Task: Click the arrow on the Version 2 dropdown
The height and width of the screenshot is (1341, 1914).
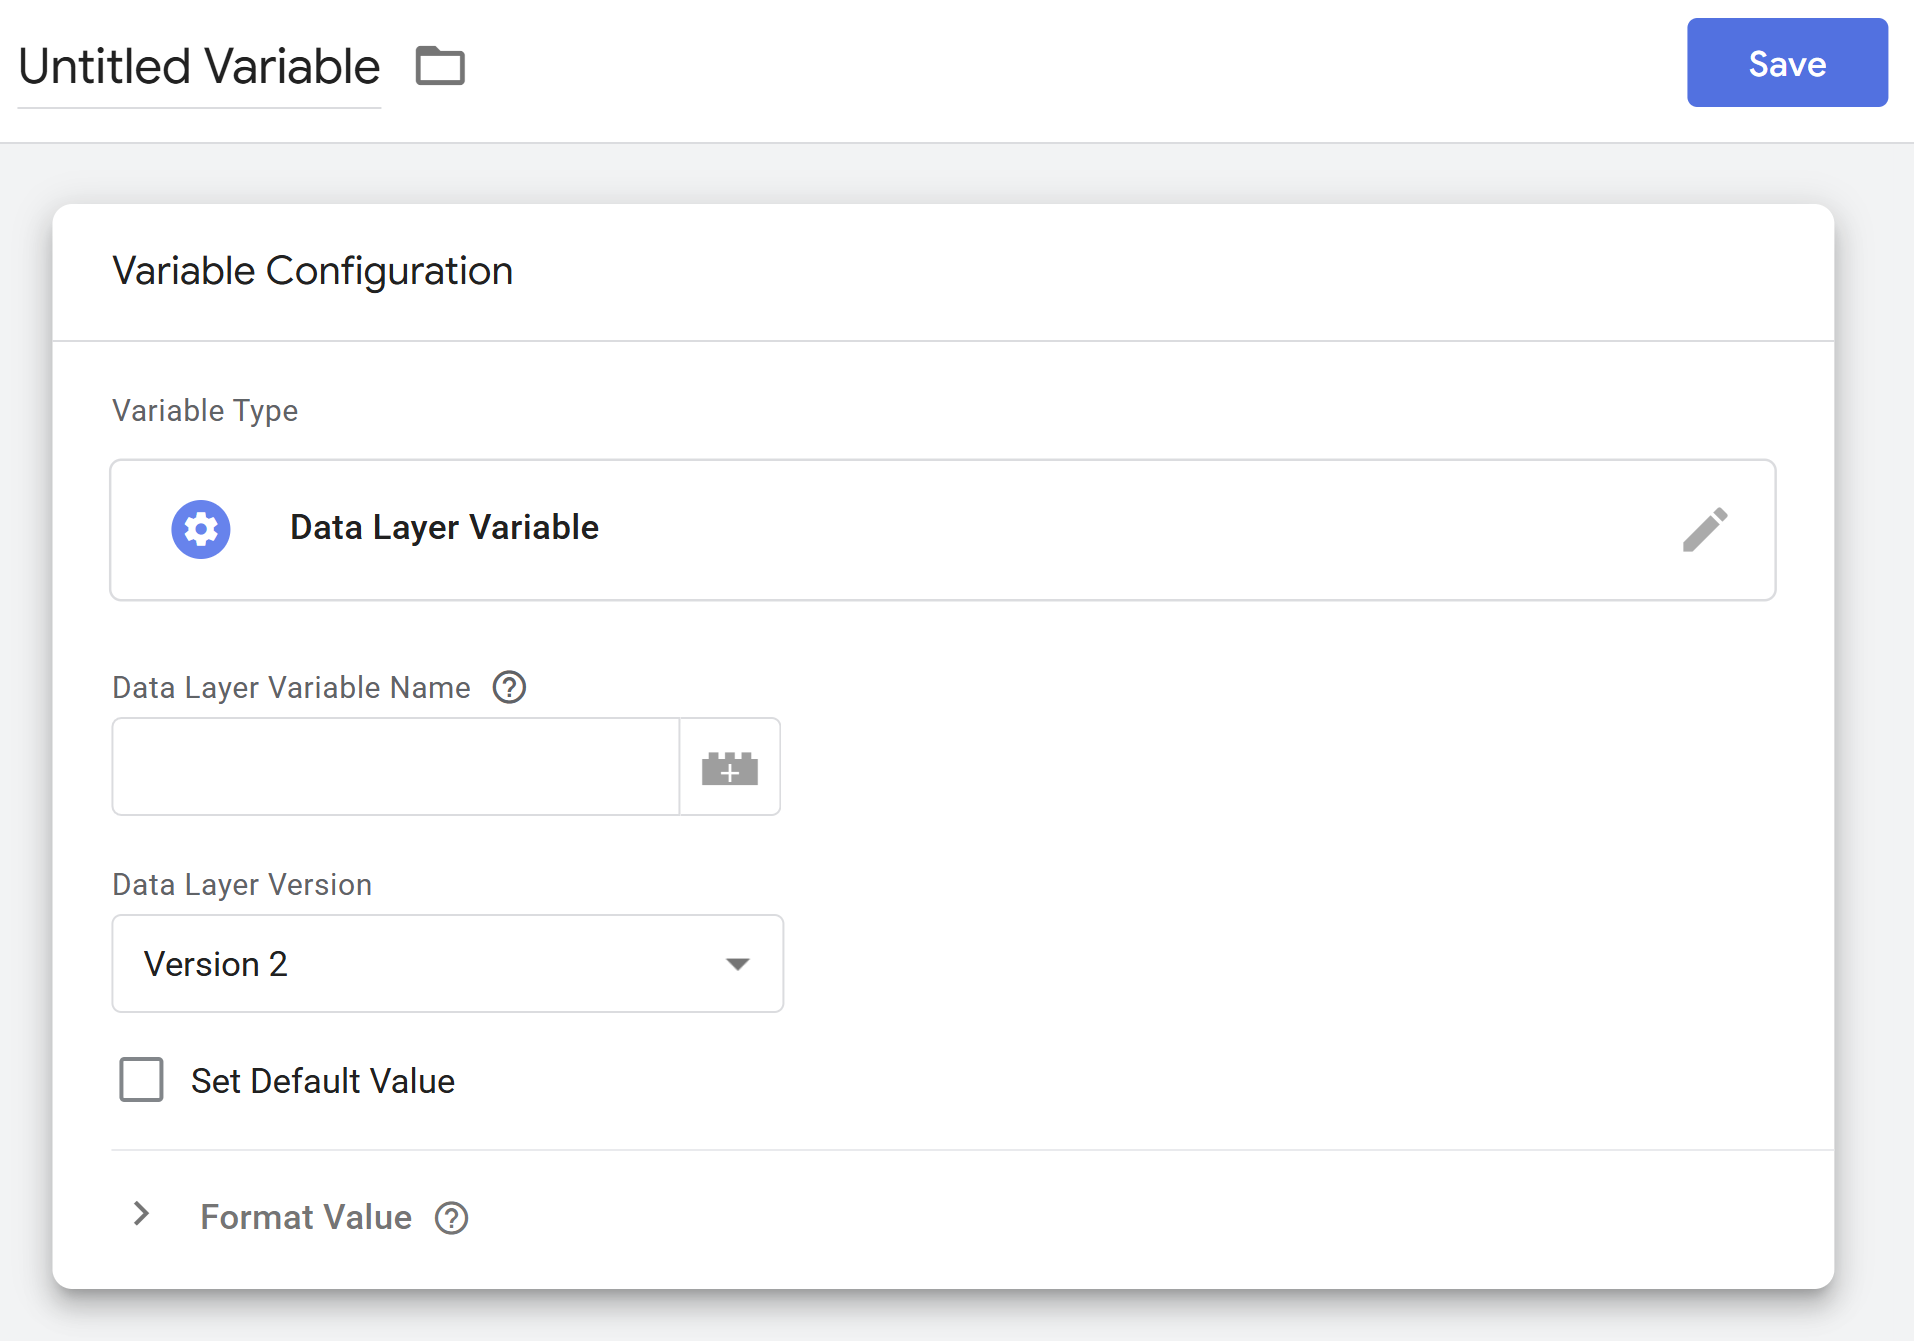Action: coord(738,964)
